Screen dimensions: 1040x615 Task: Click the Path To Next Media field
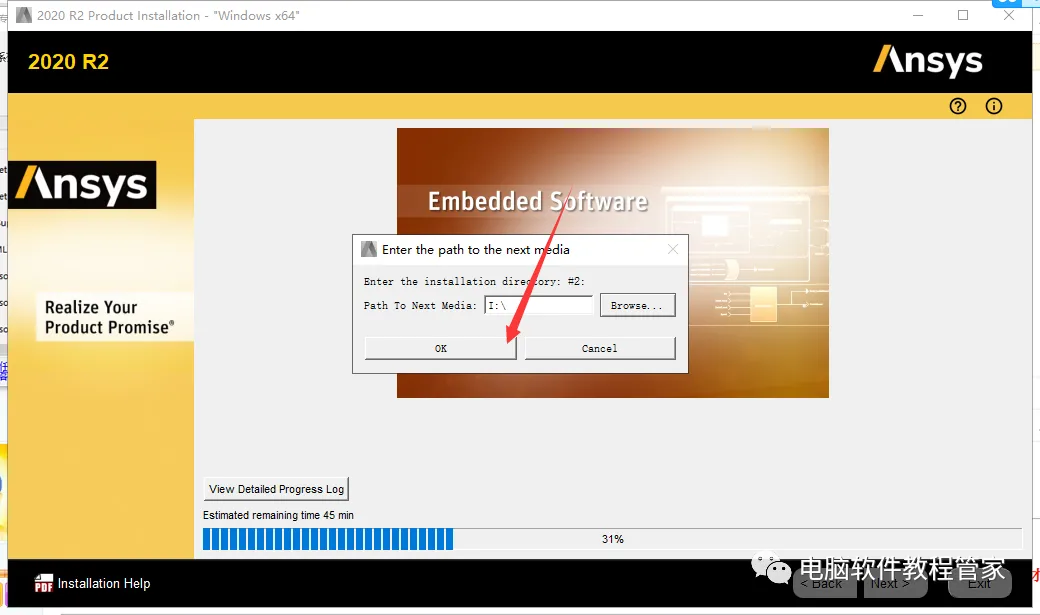(539, 305)
